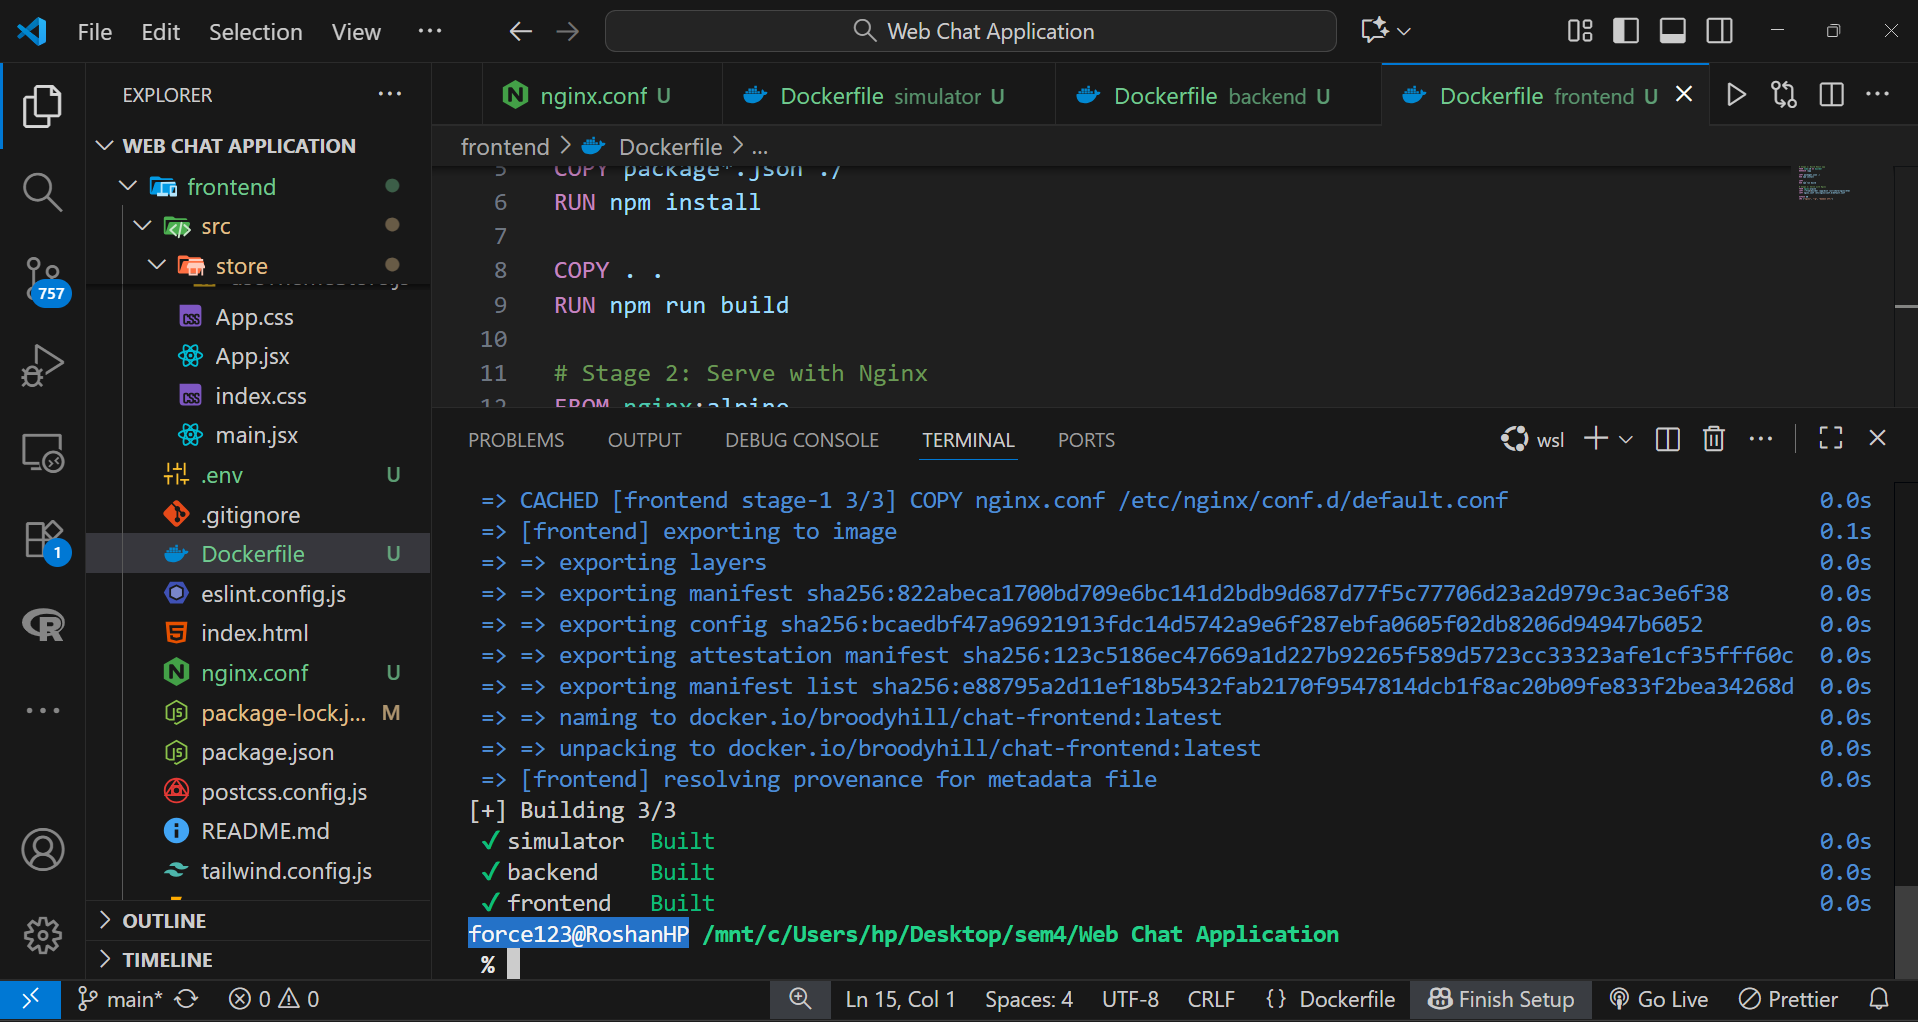The image size is (1918, 1022).
Task: Kill terminal with the trash icon
Action: [x=1713, y=439]
